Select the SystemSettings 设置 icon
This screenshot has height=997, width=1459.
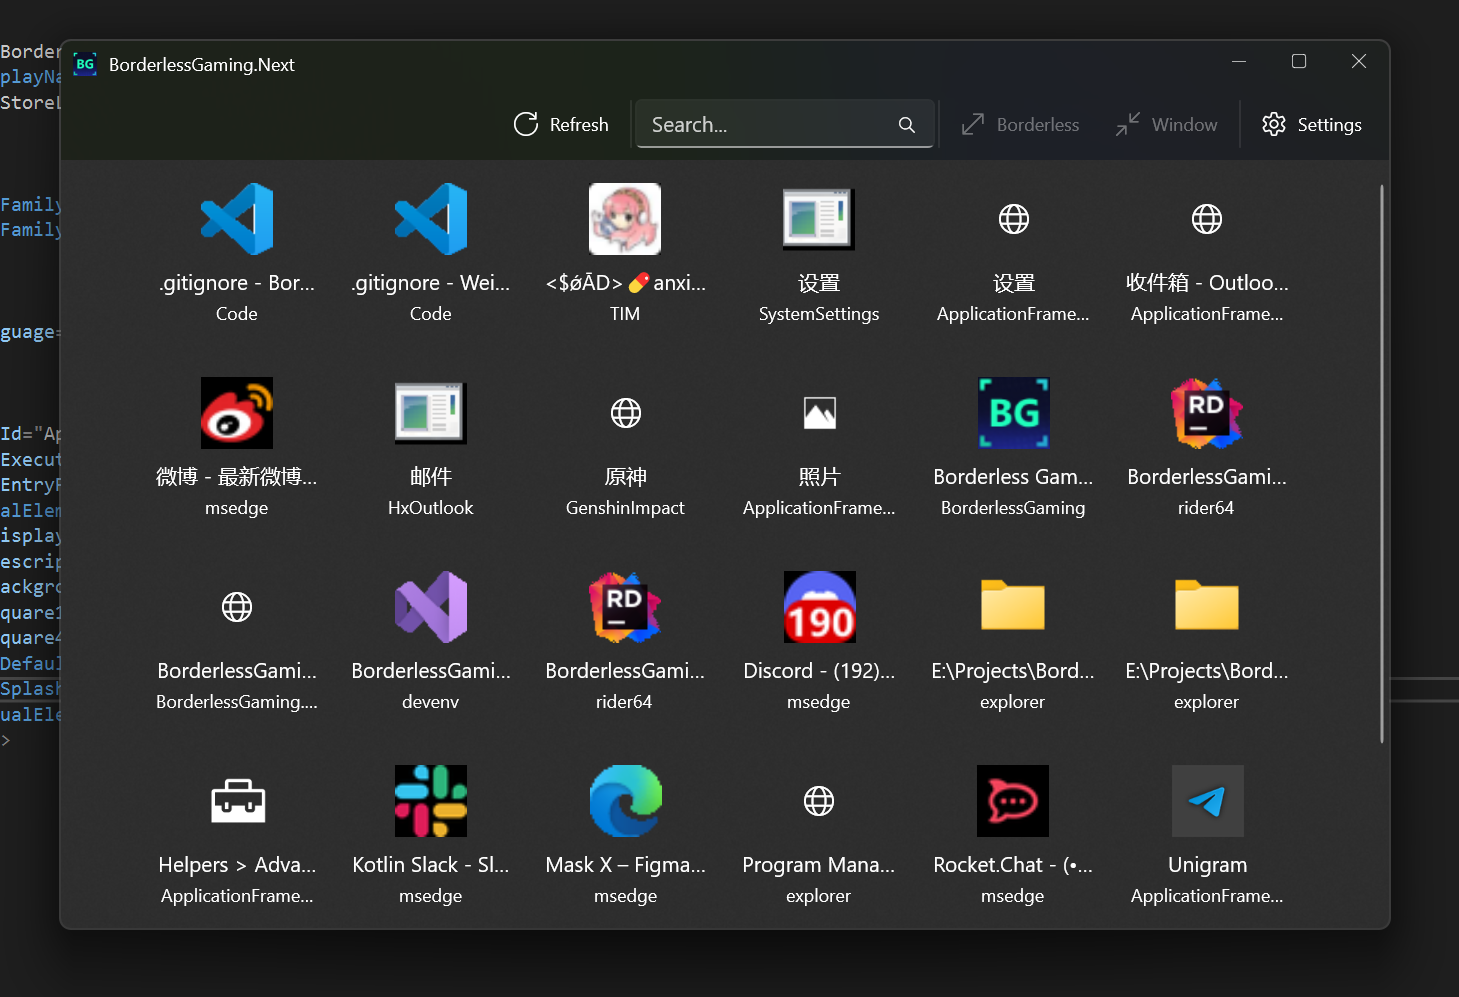click(819, 219)
